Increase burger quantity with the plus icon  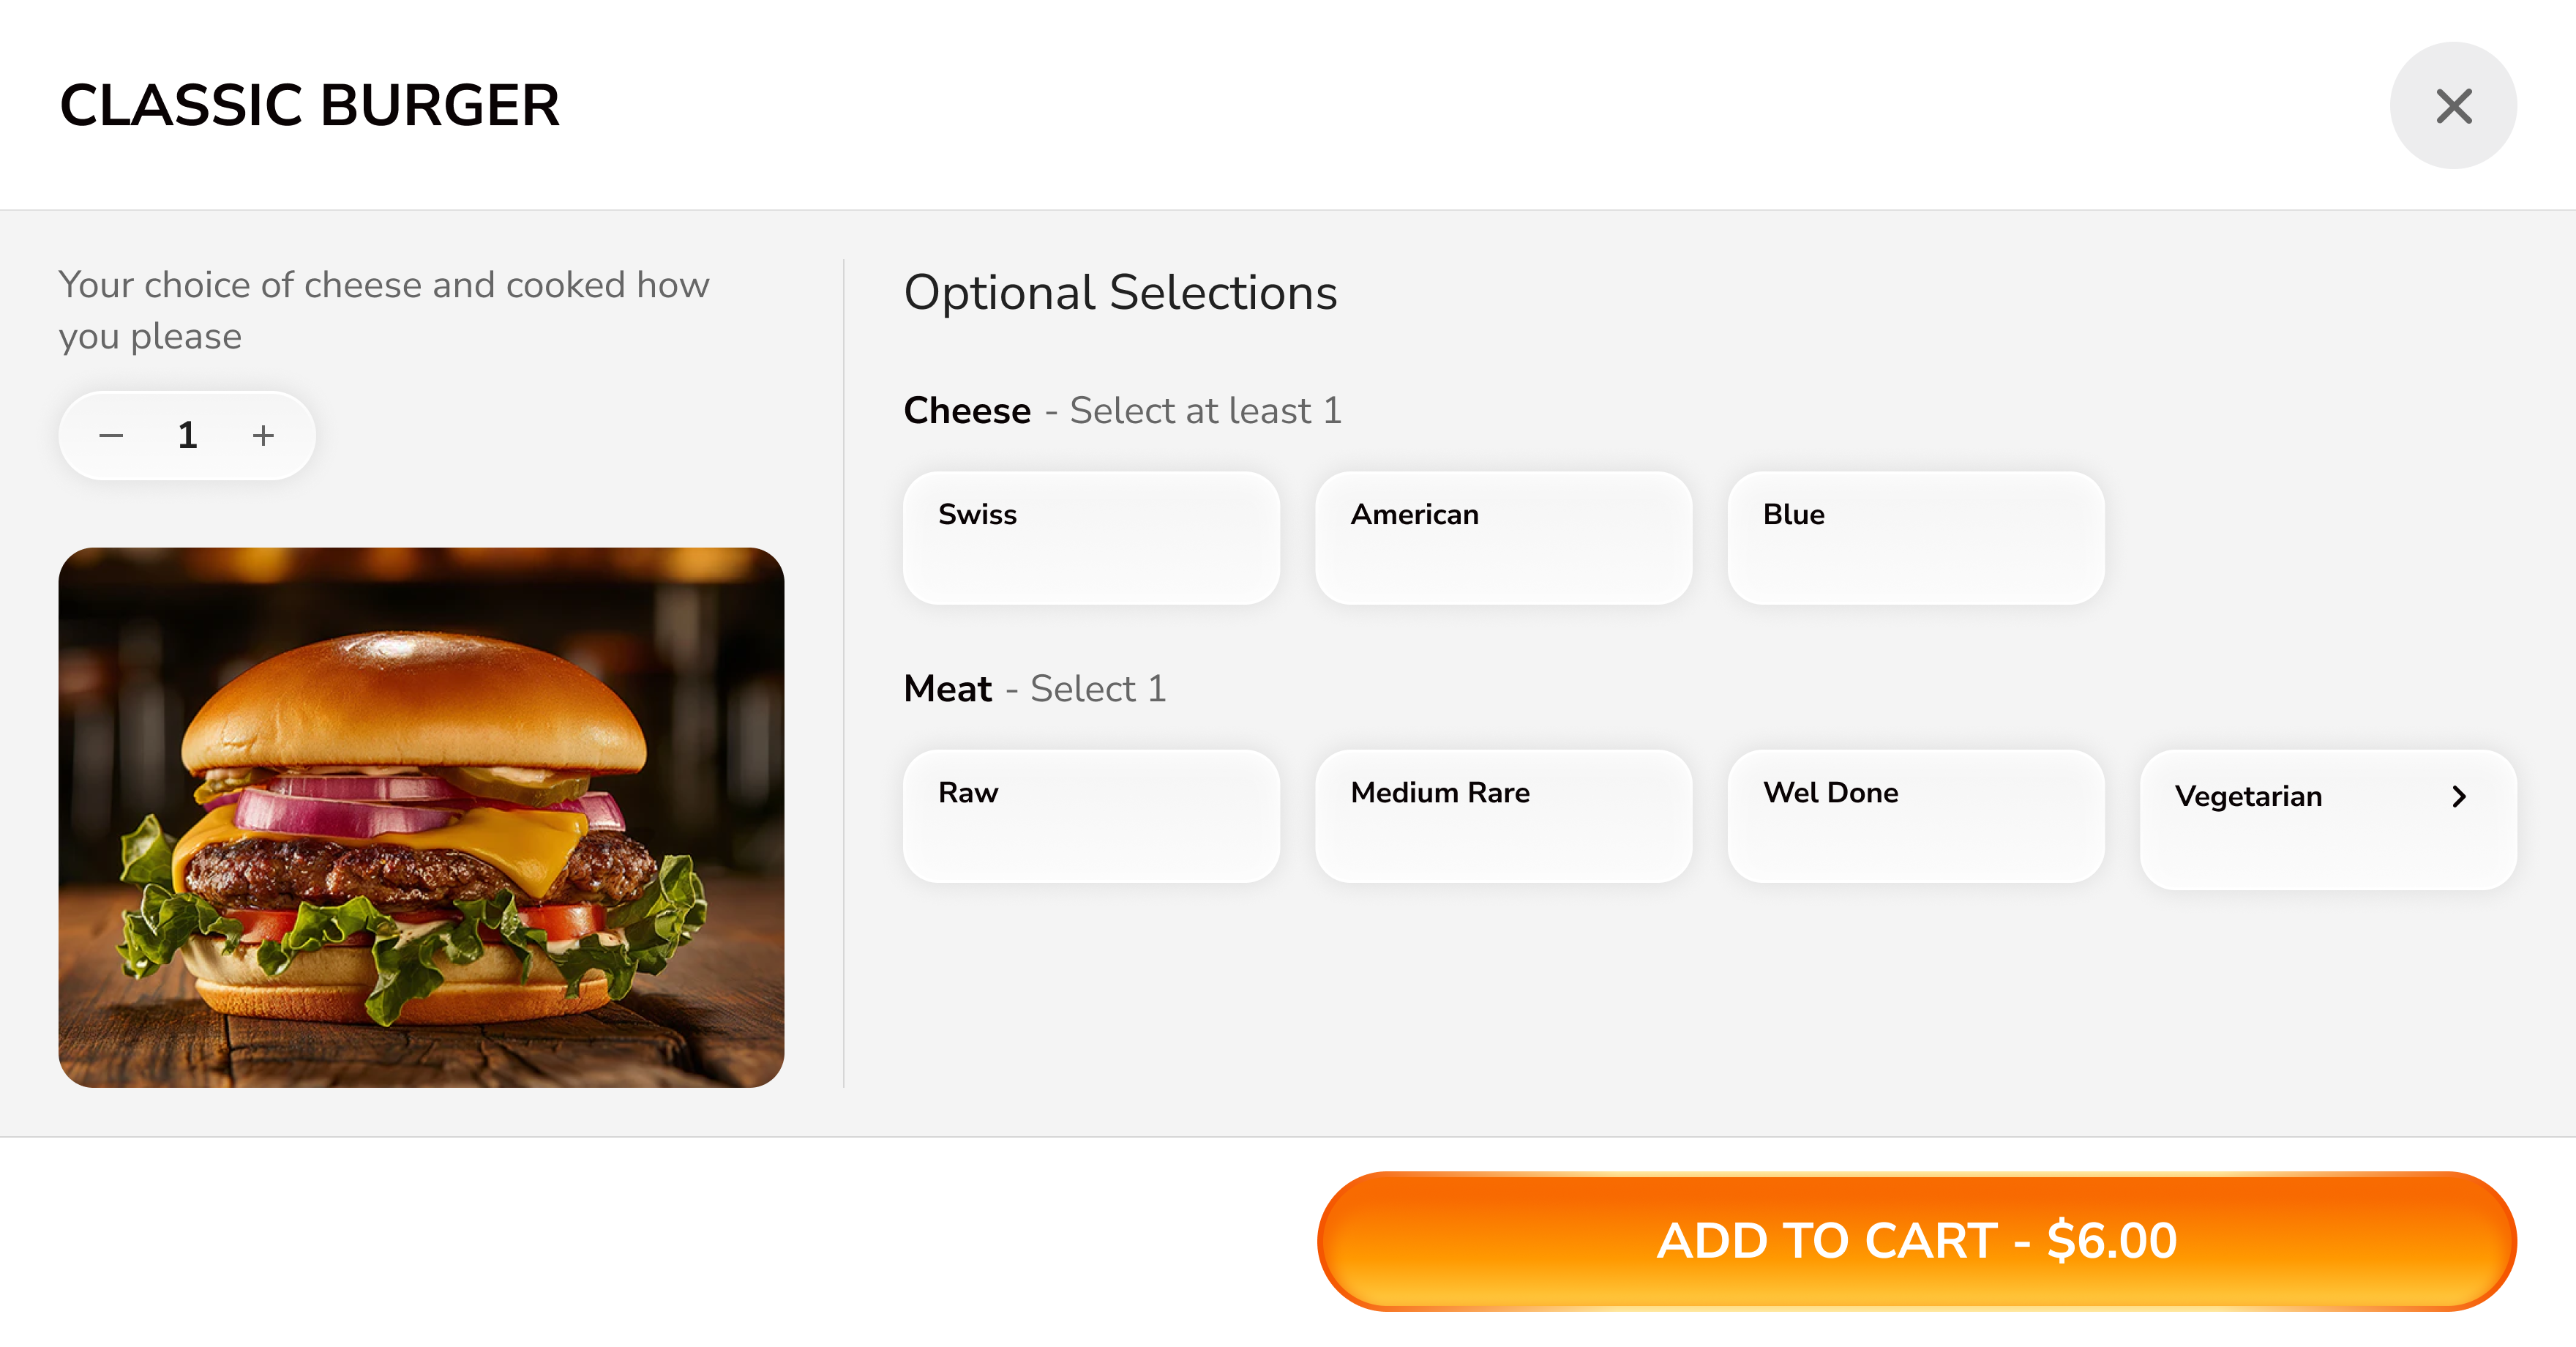pyautogui.click(x=262, y=435)
